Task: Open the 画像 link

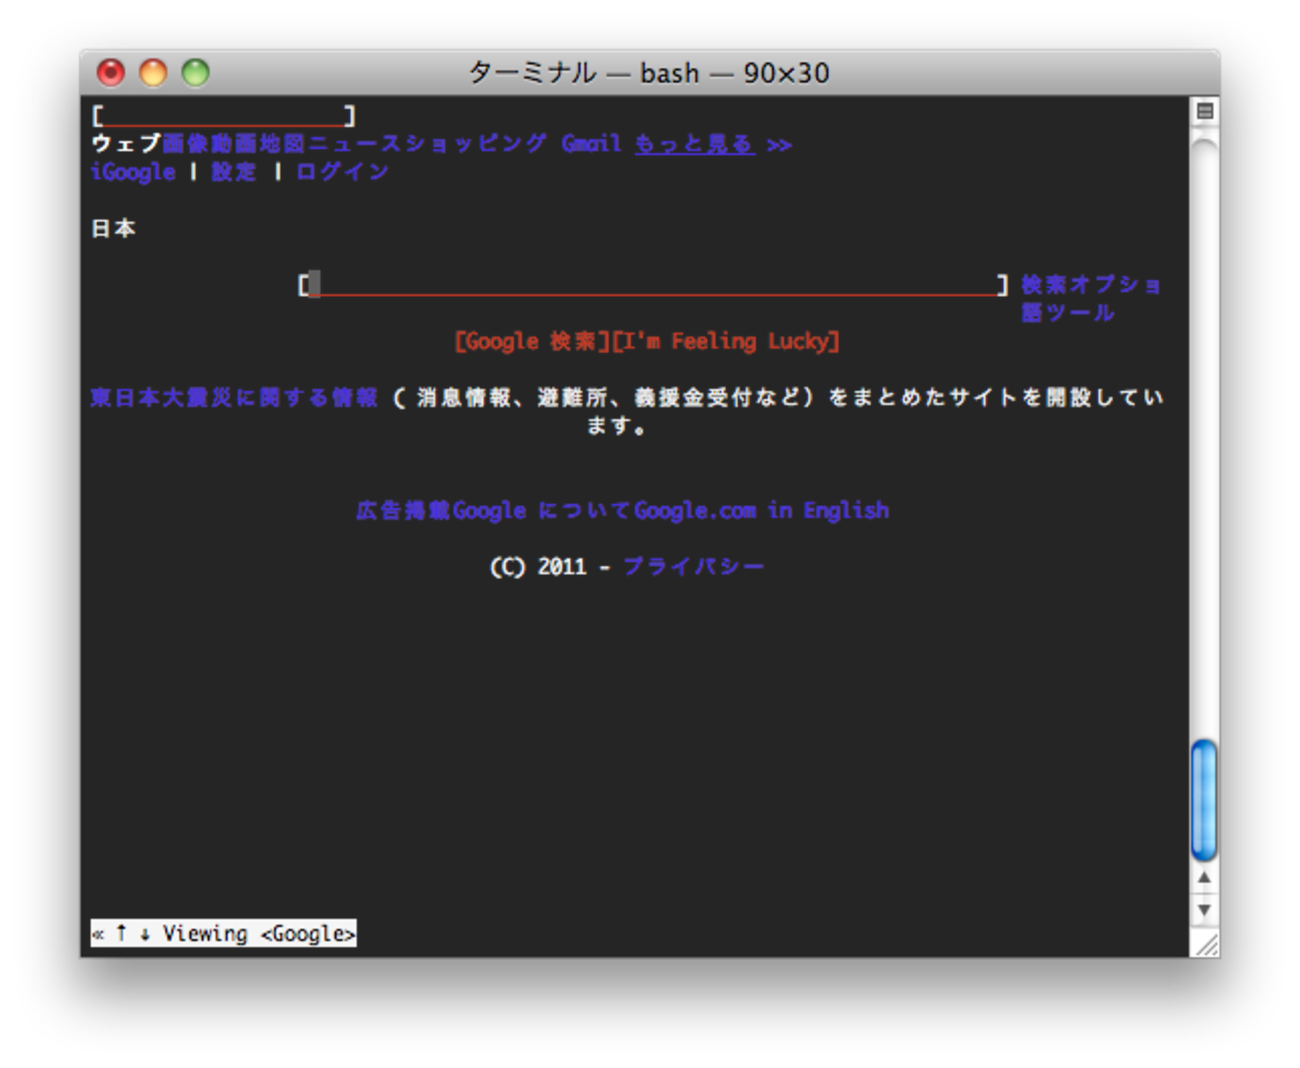Action: 186,144
